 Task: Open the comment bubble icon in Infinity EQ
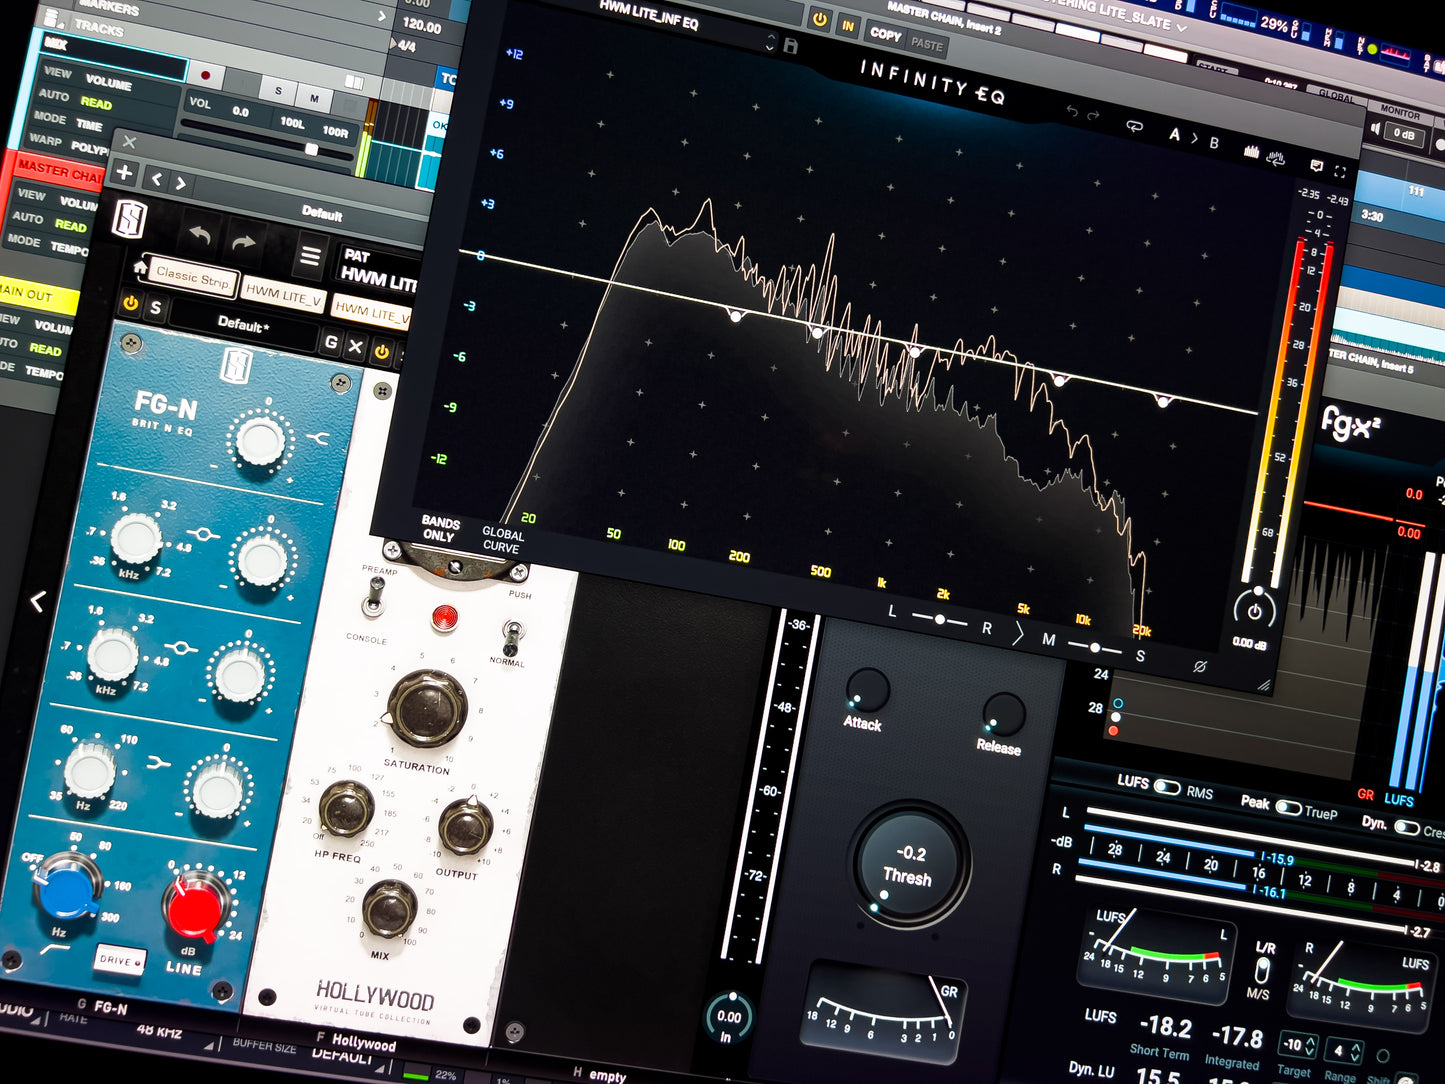tap(1317, 166)
